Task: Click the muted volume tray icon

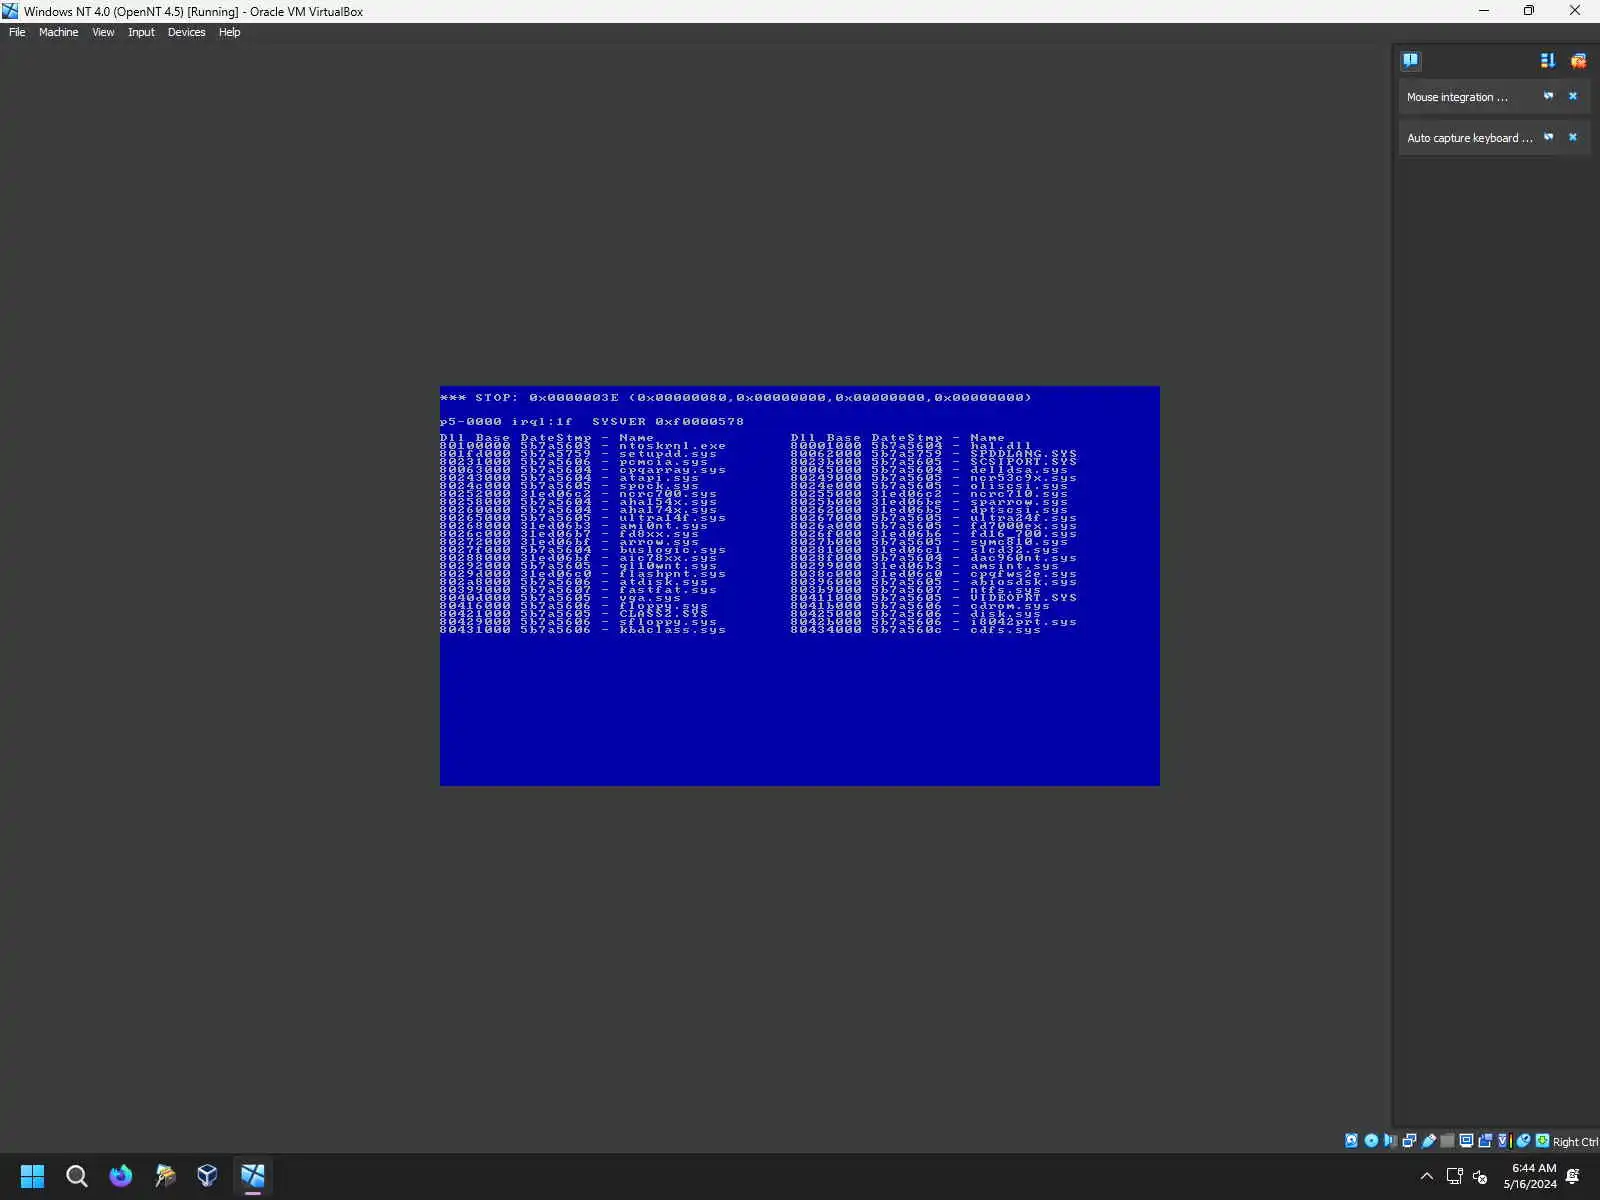Action: pyautogui.click(x=1481, y=1176)
